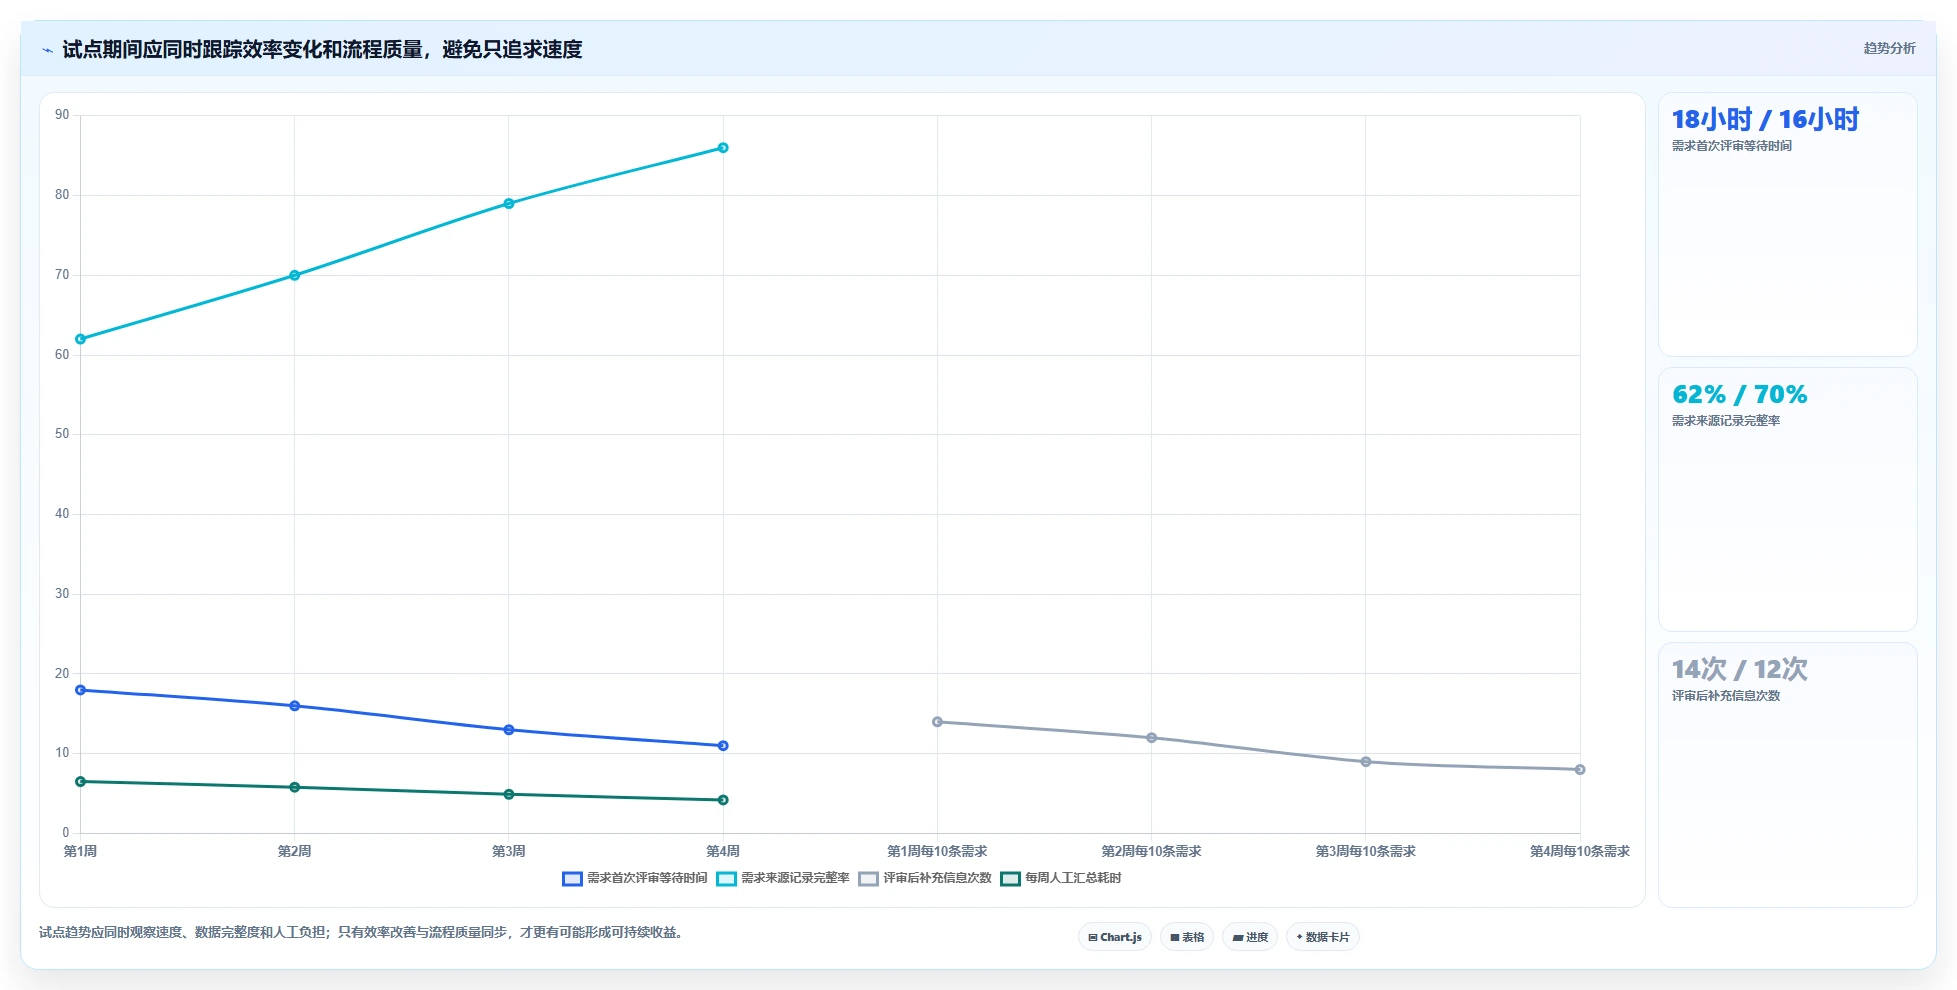Select gray point at 第4周每10条需求
The width and height of the screenshot is (1957, 990).
pos(1580,770)
